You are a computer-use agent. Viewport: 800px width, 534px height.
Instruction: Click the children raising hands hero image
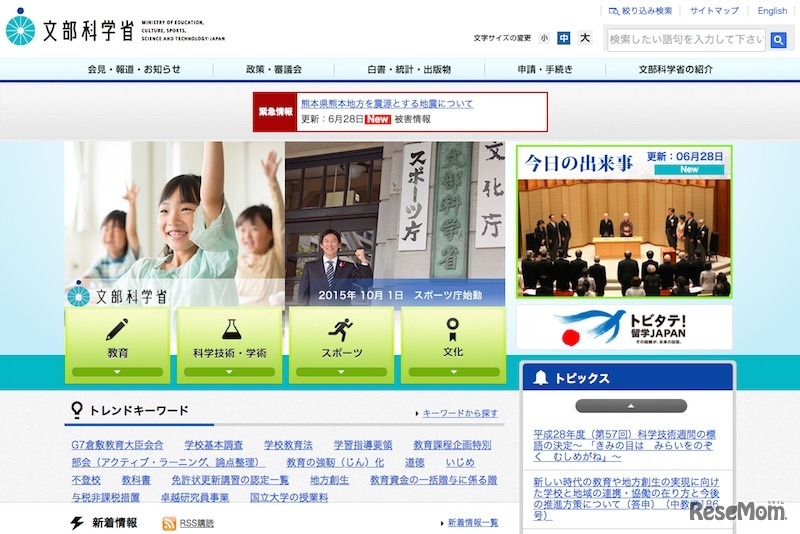(174, 223)
